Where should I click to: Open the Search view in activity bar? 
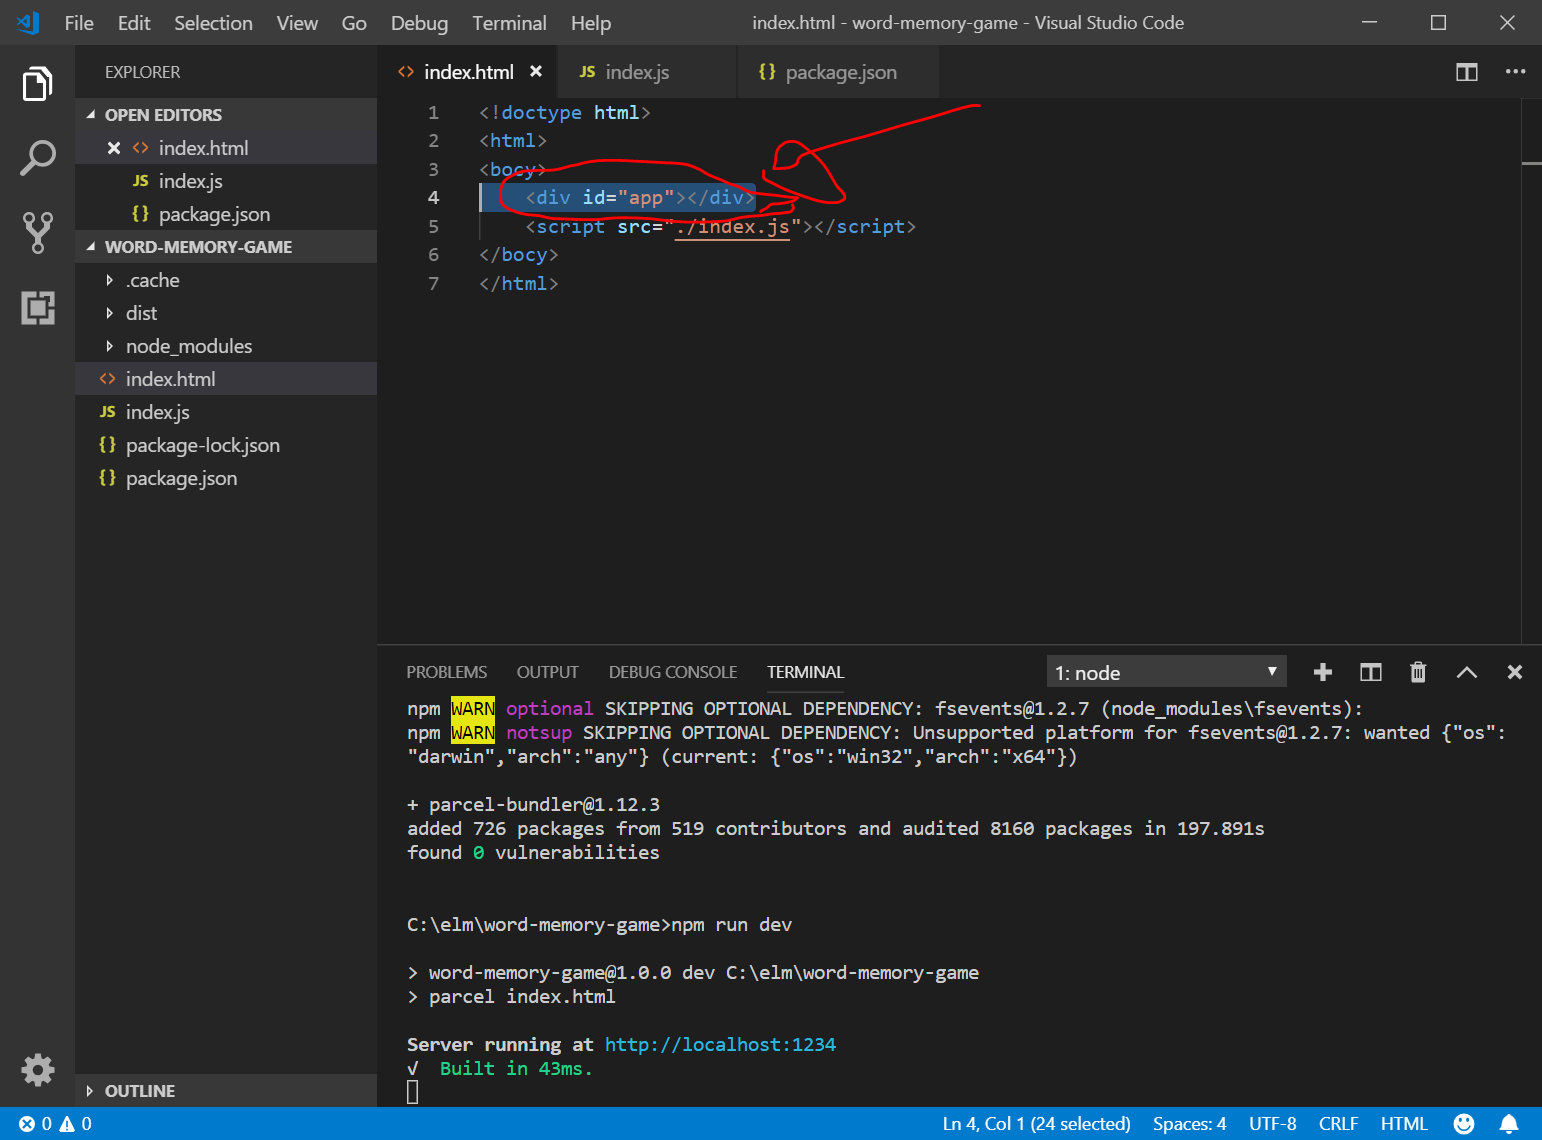[37, 158]
